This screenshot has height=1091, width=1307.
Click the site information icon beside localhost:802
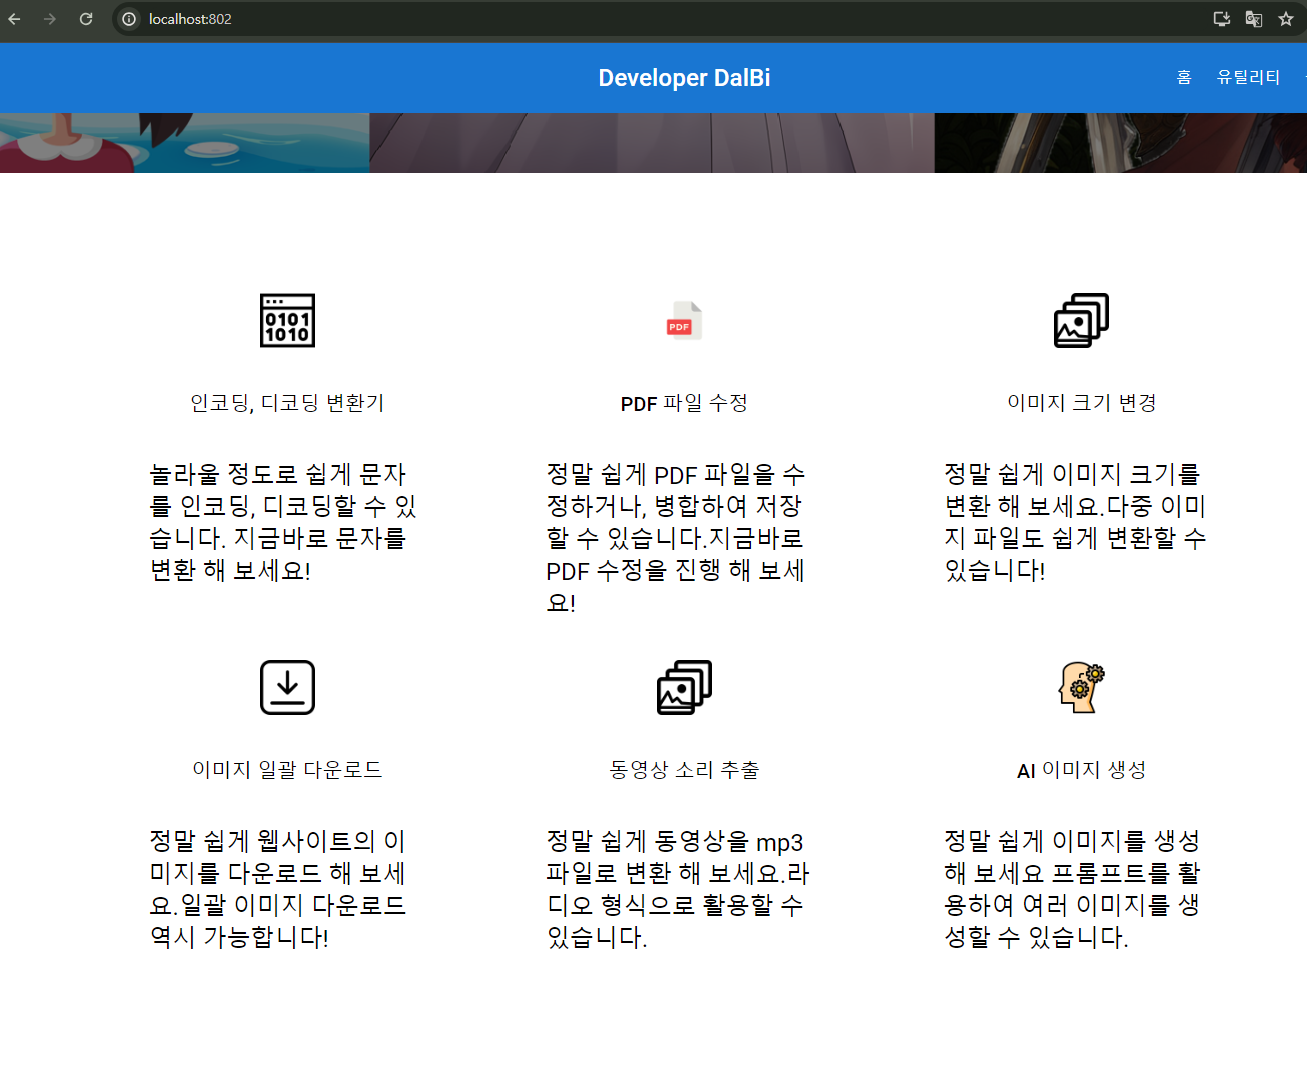coord(129,18)
